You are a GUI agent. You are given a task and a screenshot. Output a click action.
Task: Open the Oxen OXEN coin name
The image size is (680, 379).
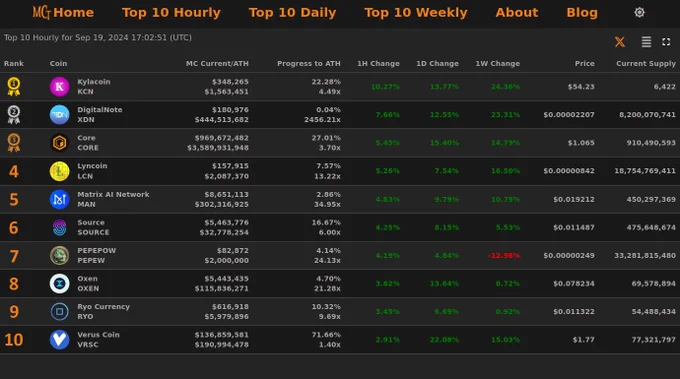[x=88, y=284]
